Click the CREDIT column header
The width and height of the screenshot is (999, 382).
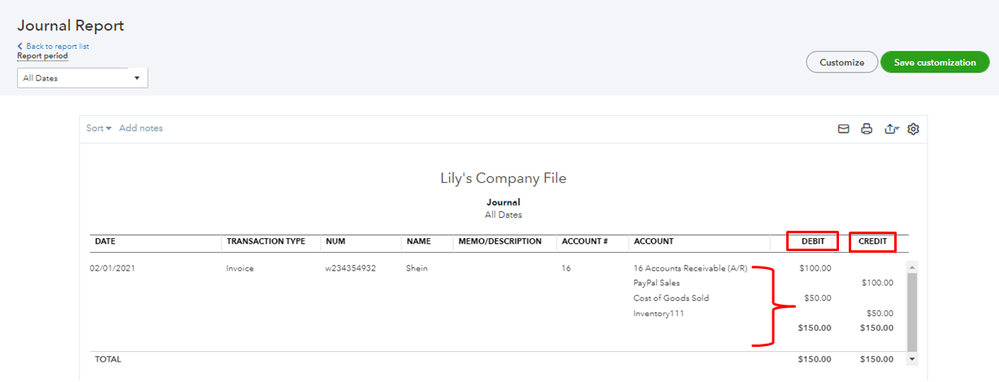coord(873,242)
